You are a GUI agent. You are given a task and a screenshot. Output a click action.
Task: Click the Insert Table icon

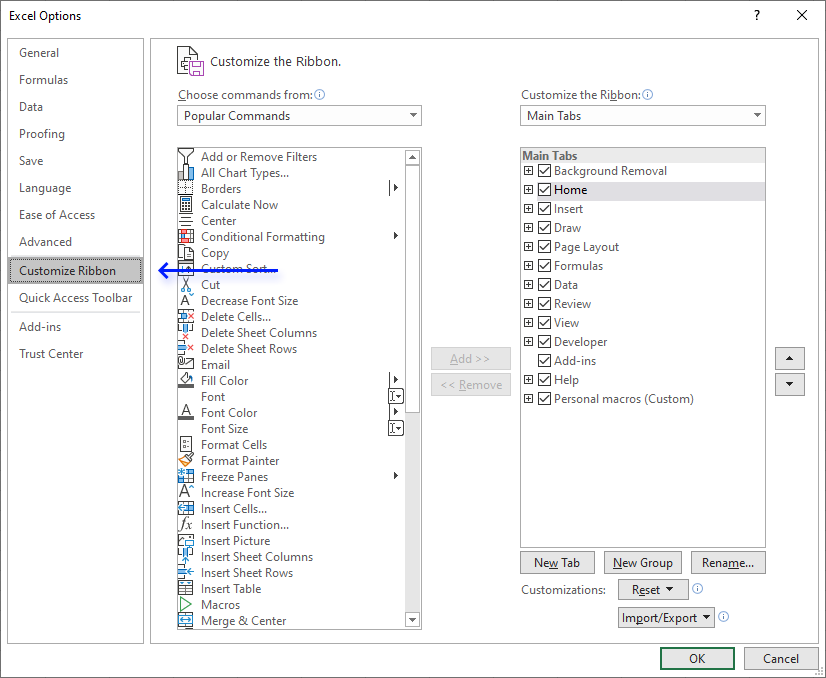tap(185, 588)
